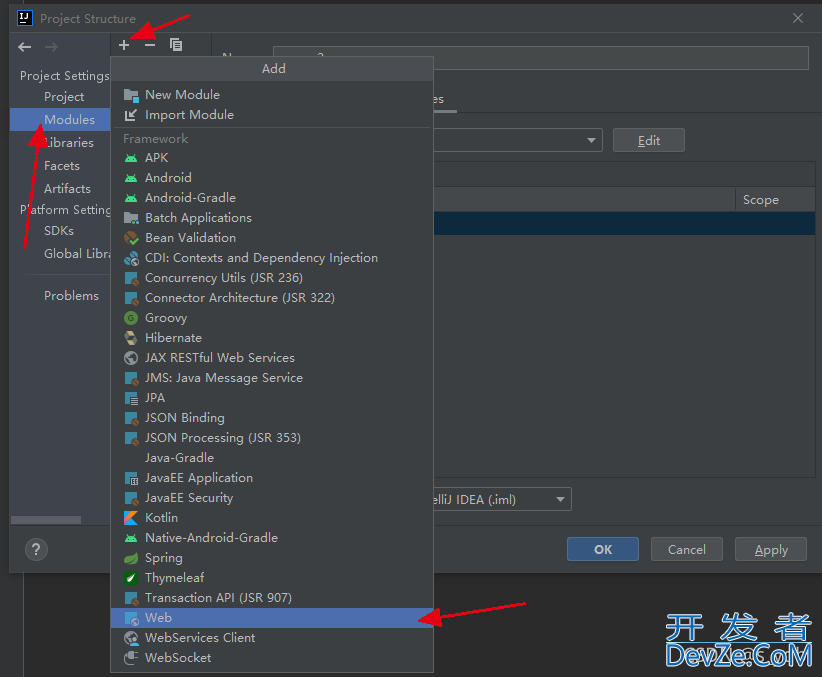This screenshot has width=822, height=677.
Task: Select JMS: Java Message Service
Action: (272, 378)
